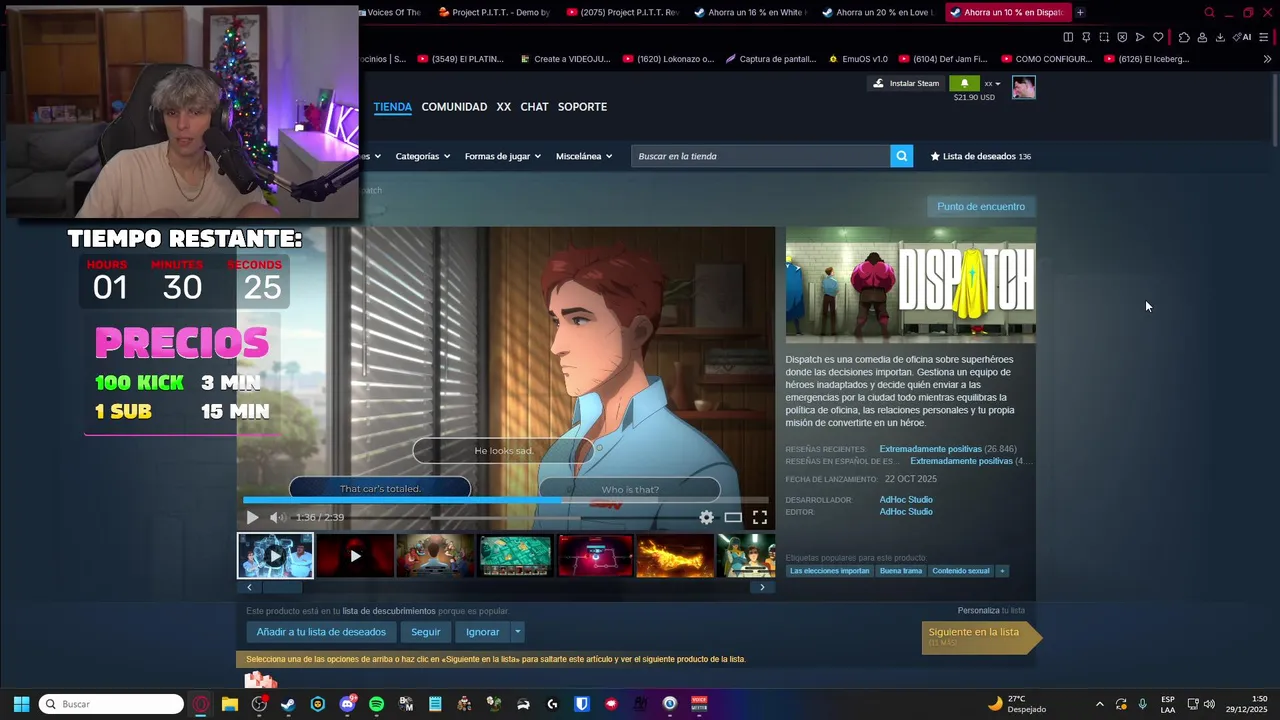
Task: Open the Steam profile avatar
Action: (x=1023, y=87)
